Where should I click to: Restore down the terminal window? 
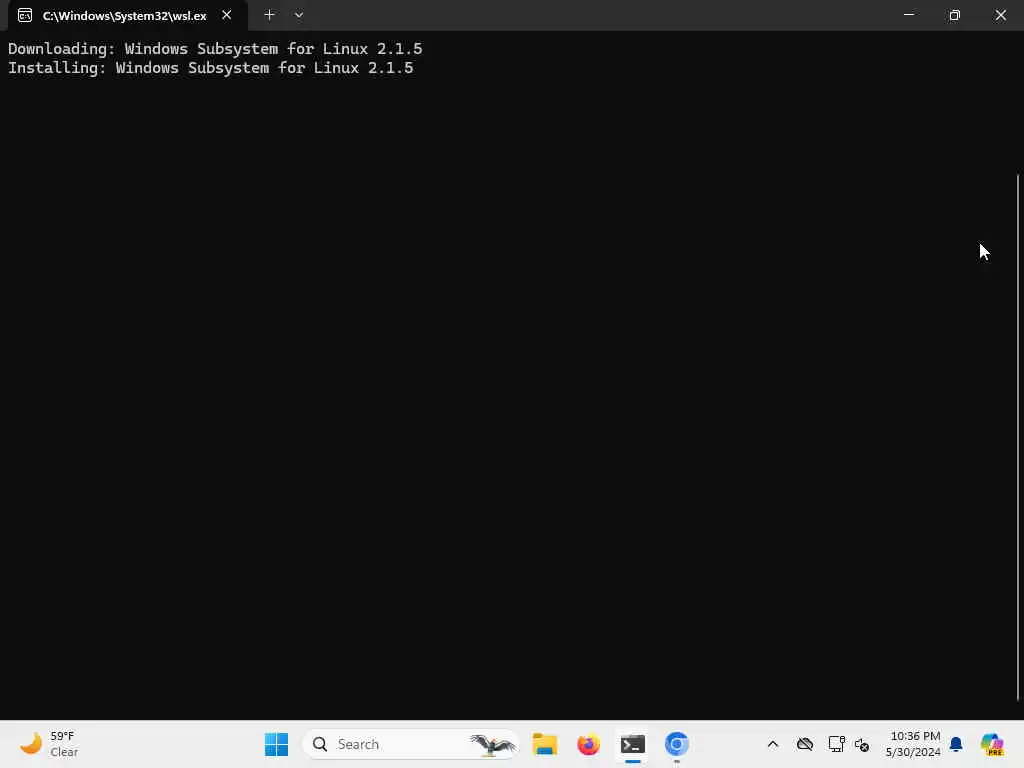pos(954,15)
